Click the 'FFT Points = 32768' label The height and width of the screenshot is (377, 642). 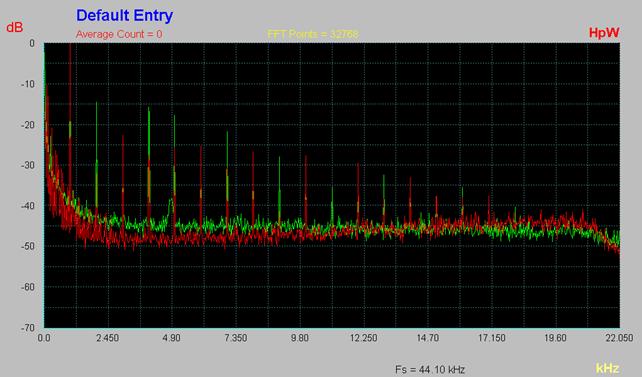pyautogui.click(x=313, y=34)
